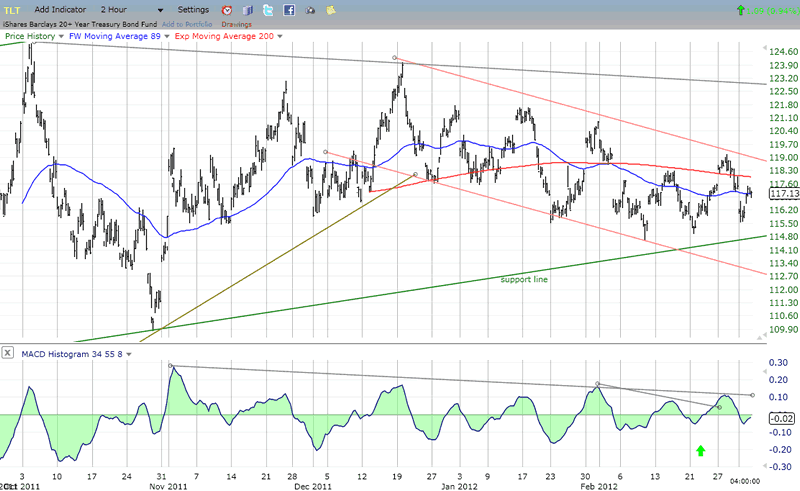Share the chart on Facebook
800x491 pixels.
289,9
